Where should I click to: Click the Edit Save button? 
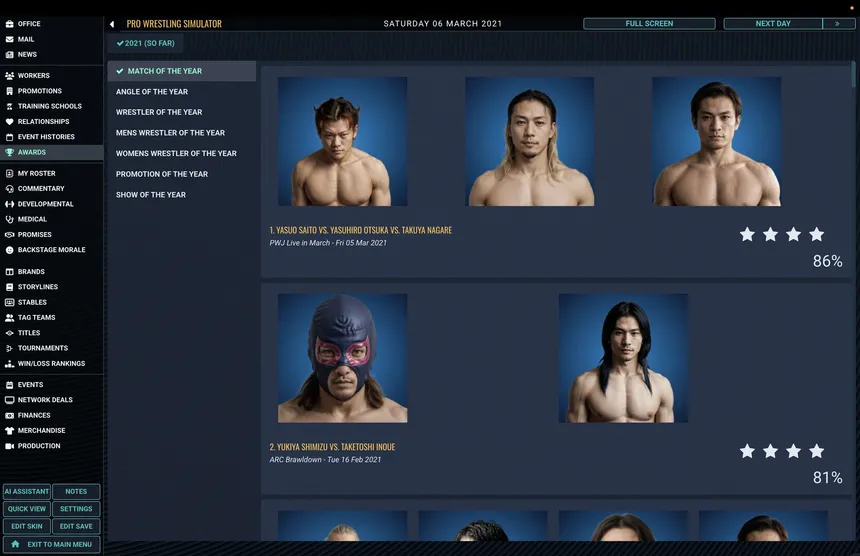(76, 526)
